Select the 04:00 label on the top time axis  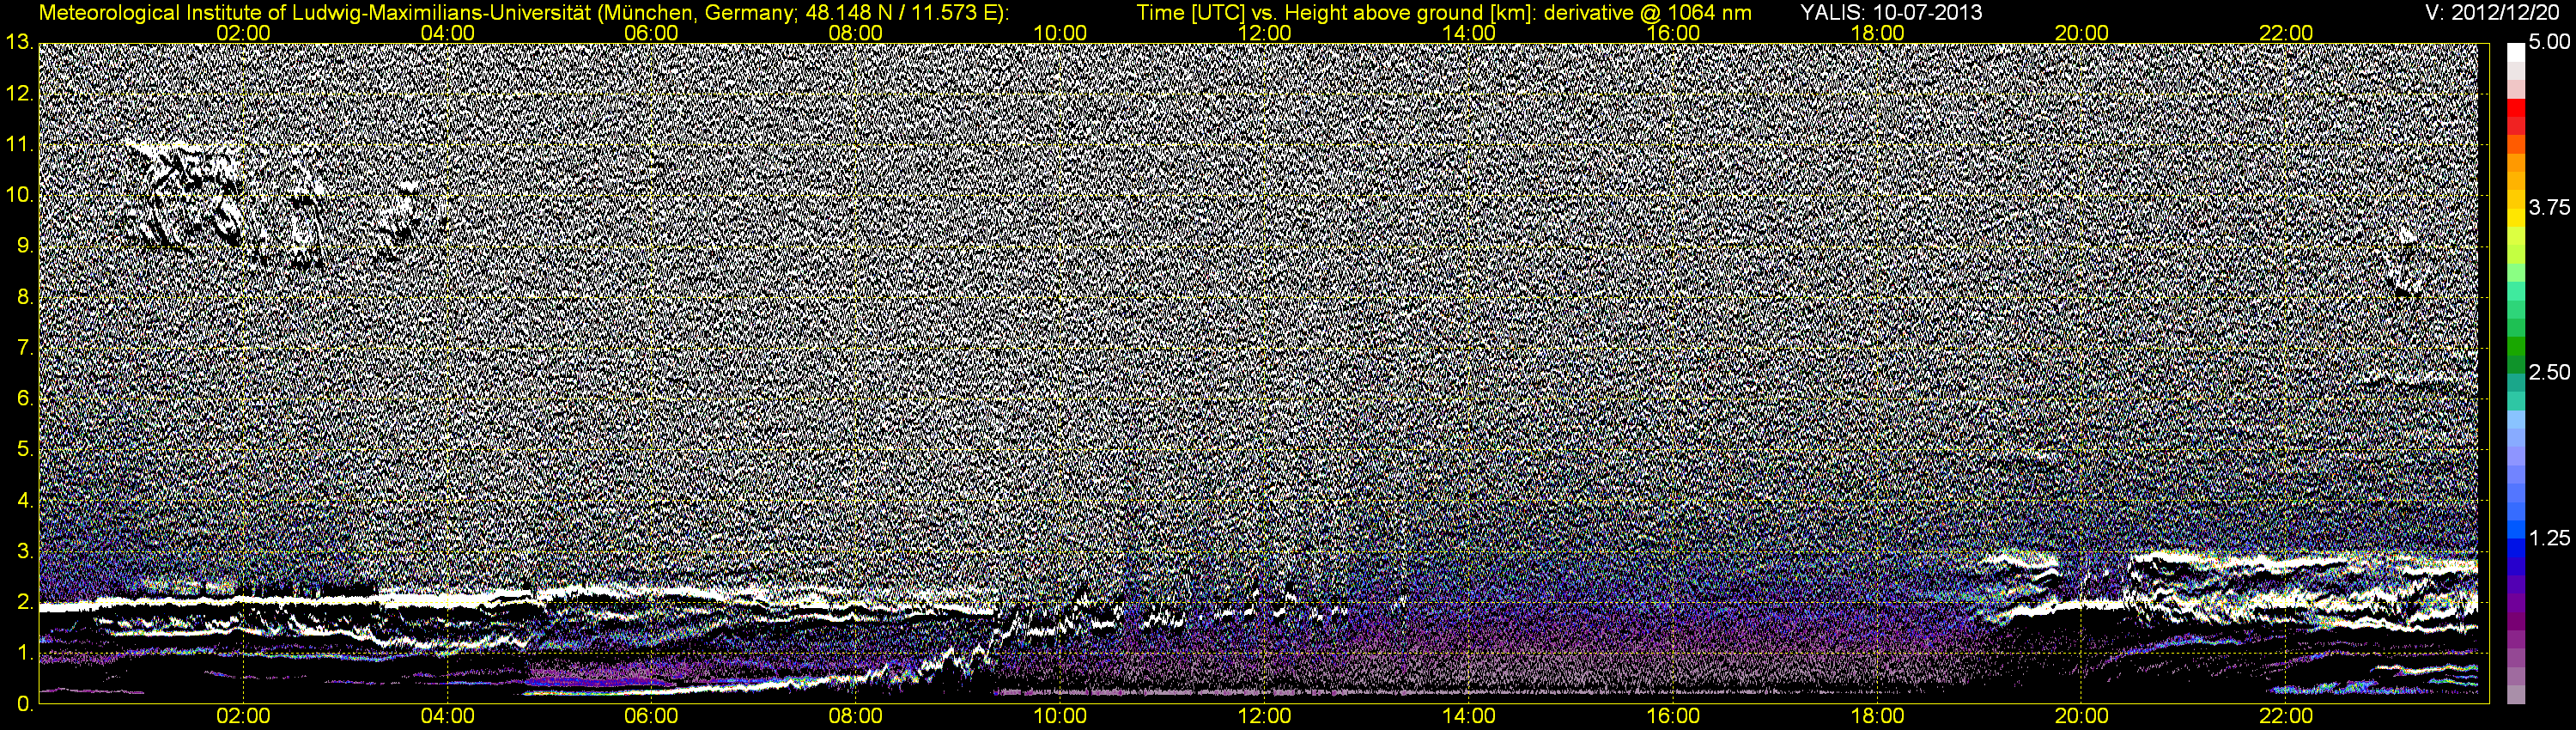pos(447,33)
